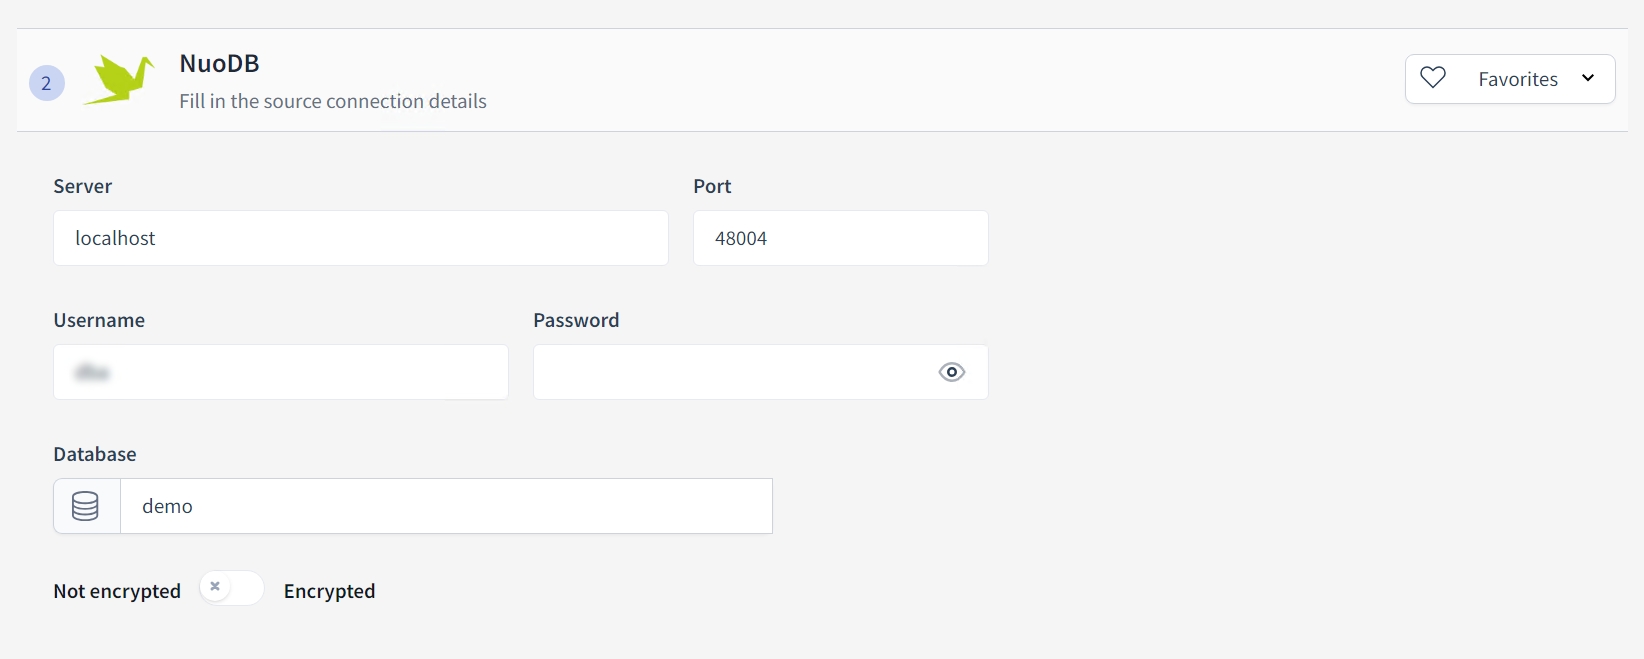1644x659 pixels.
Task: Click the NuoDB heading title
Action: point(219,63)
